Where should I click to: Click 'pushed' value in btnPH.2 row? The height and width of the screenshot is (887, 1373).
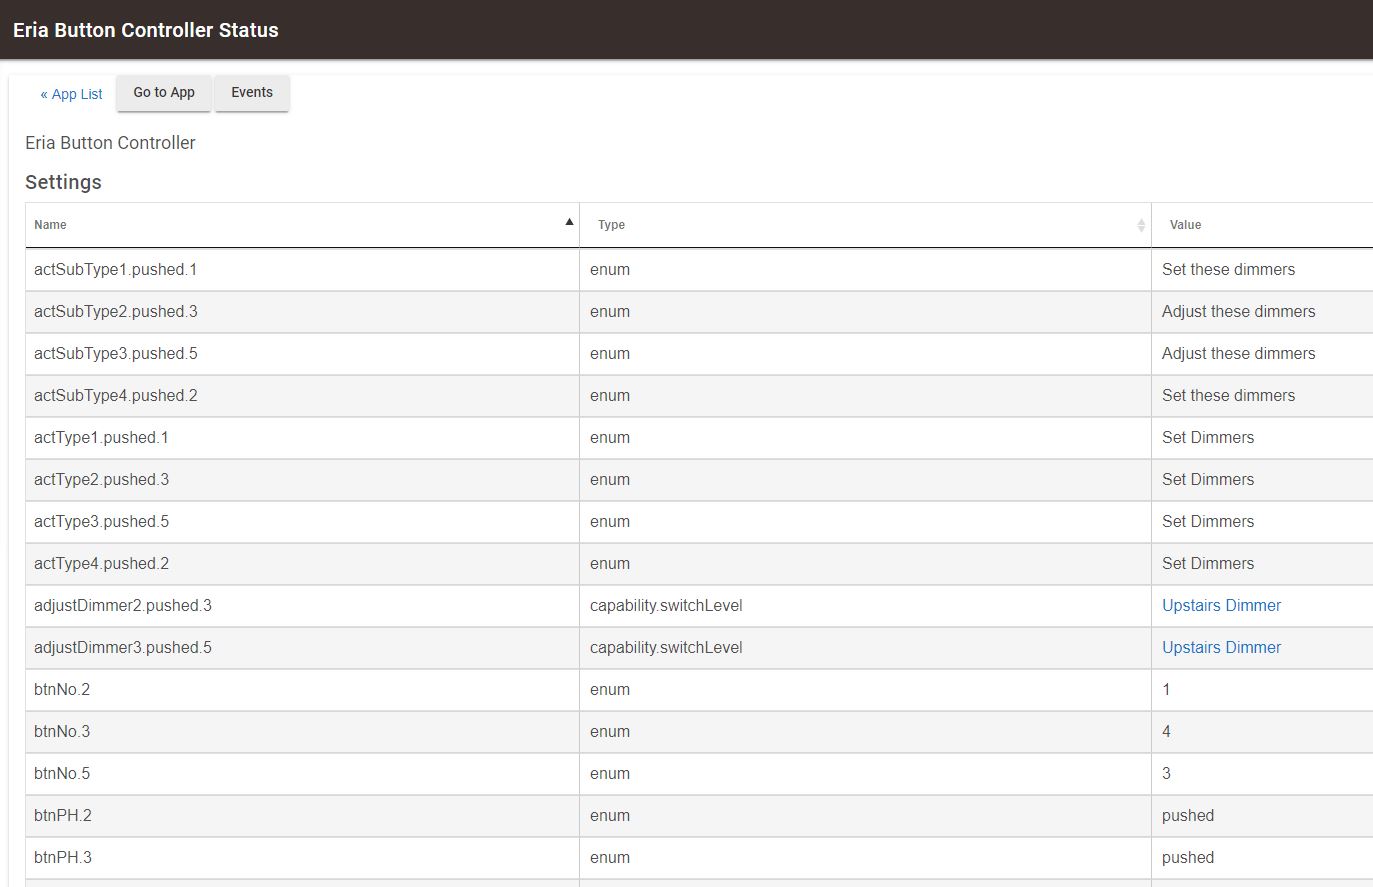pyautogui.click(x=1188, y=815)
